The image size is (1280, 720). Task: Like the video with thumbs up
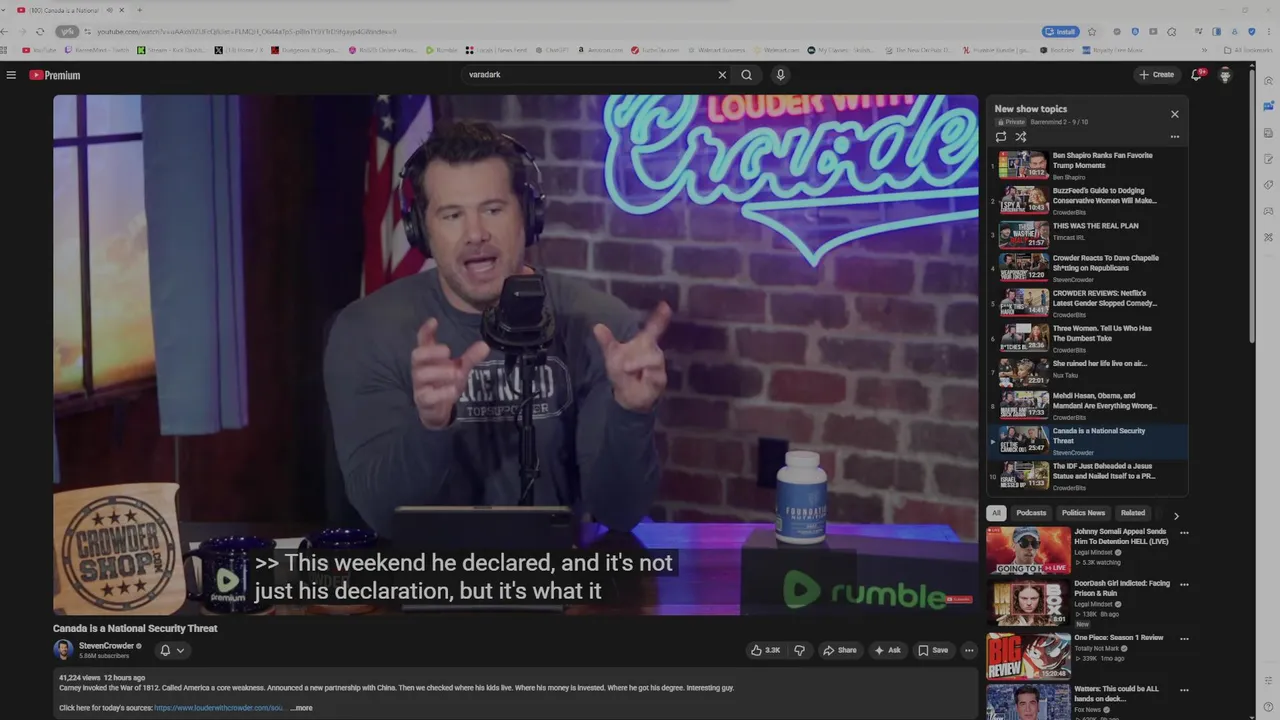point(766,650)
